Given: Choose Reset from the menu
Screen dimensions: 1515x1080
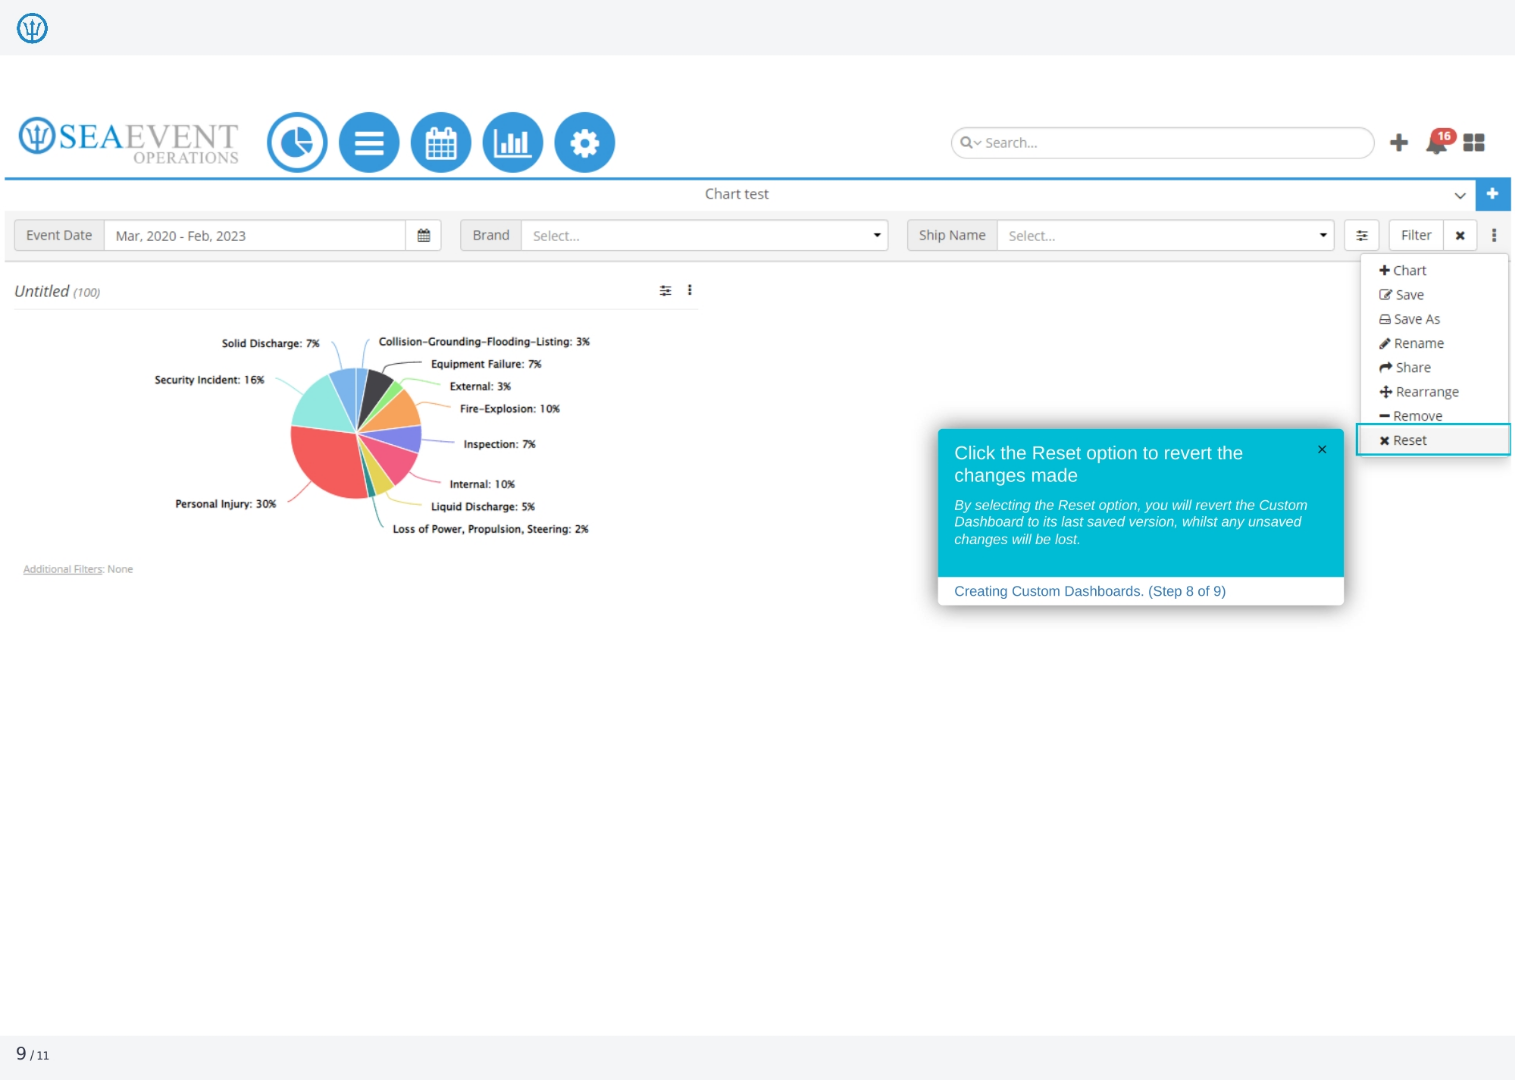Looking at the screenshot, I should coord(1432,440).
